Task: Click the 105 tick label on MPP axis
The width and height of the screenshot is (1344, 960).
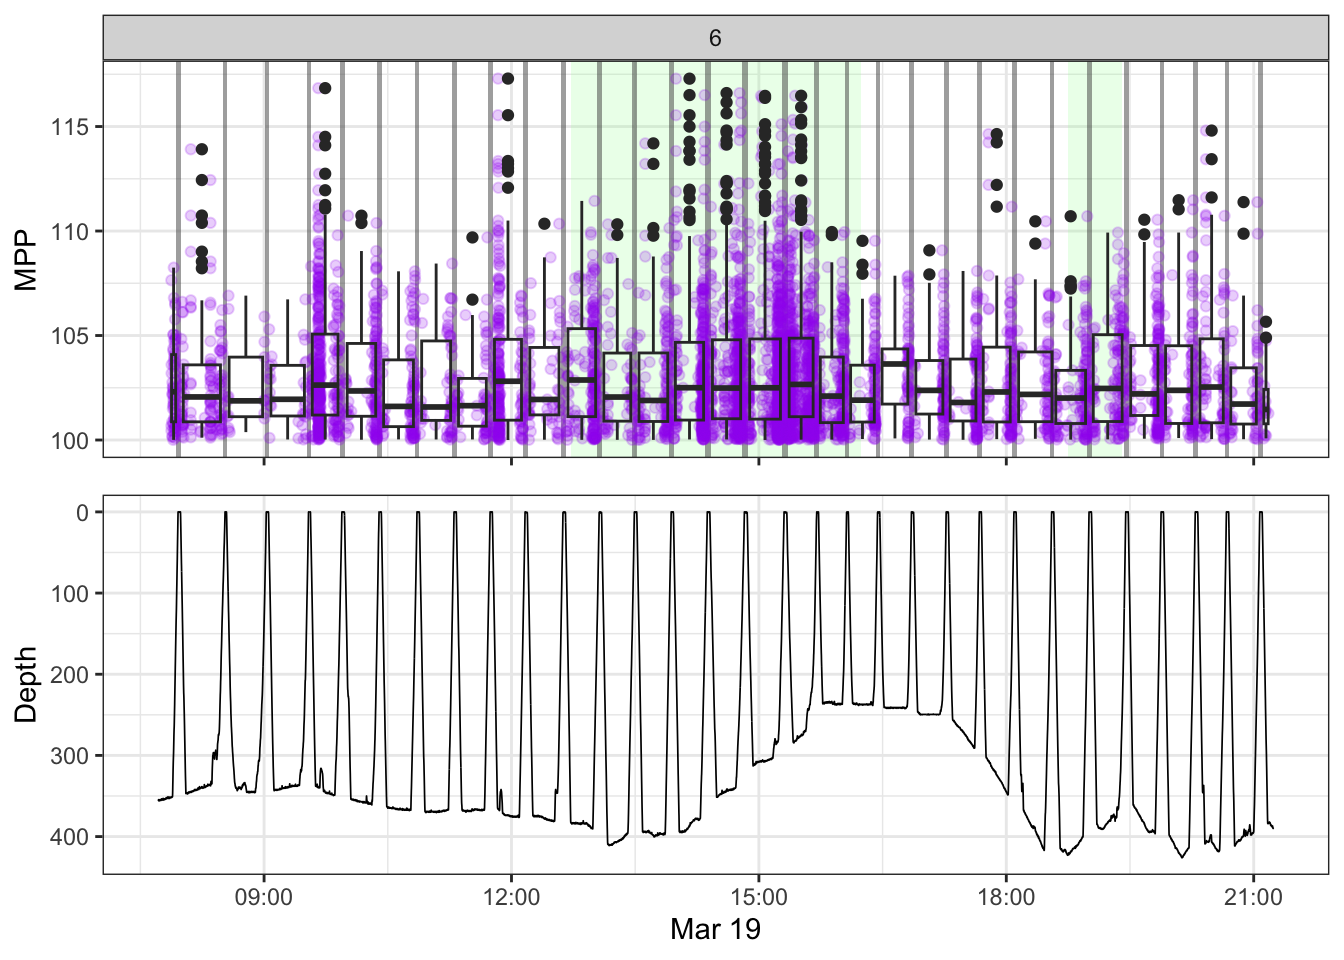Action: click(x=73, y=336)
